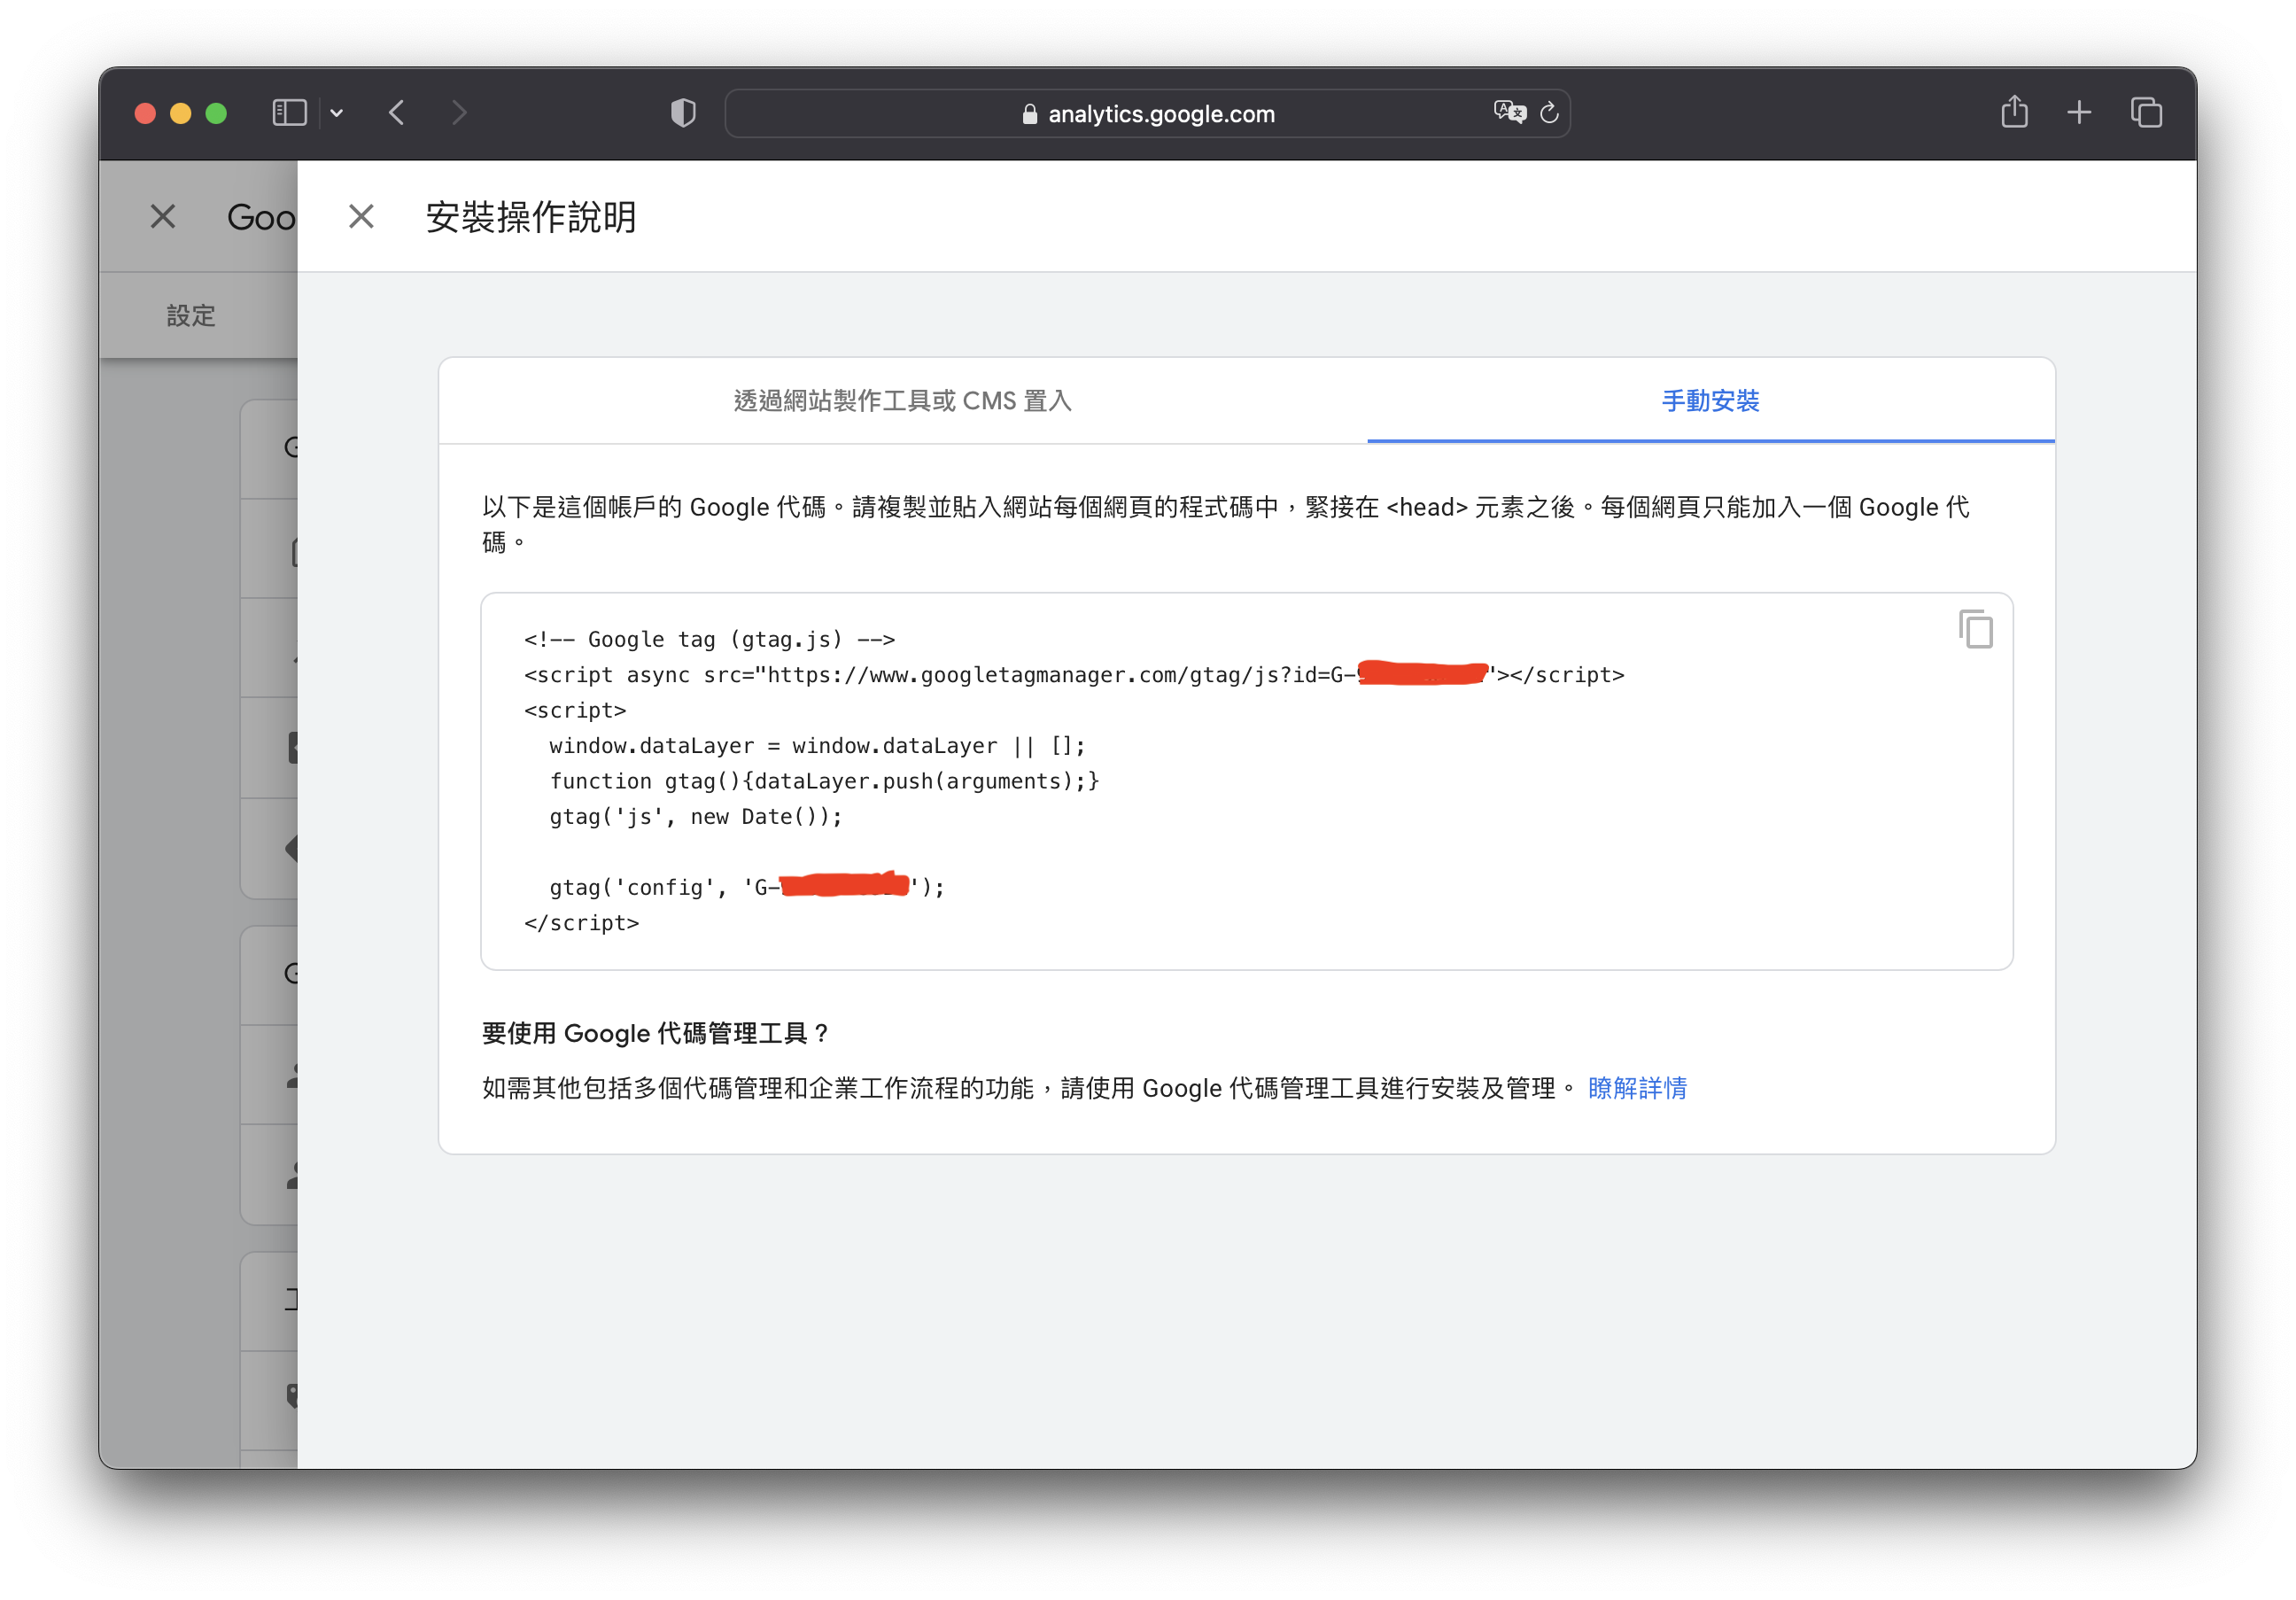Click the closing </script> line

(x=581, y=923)
